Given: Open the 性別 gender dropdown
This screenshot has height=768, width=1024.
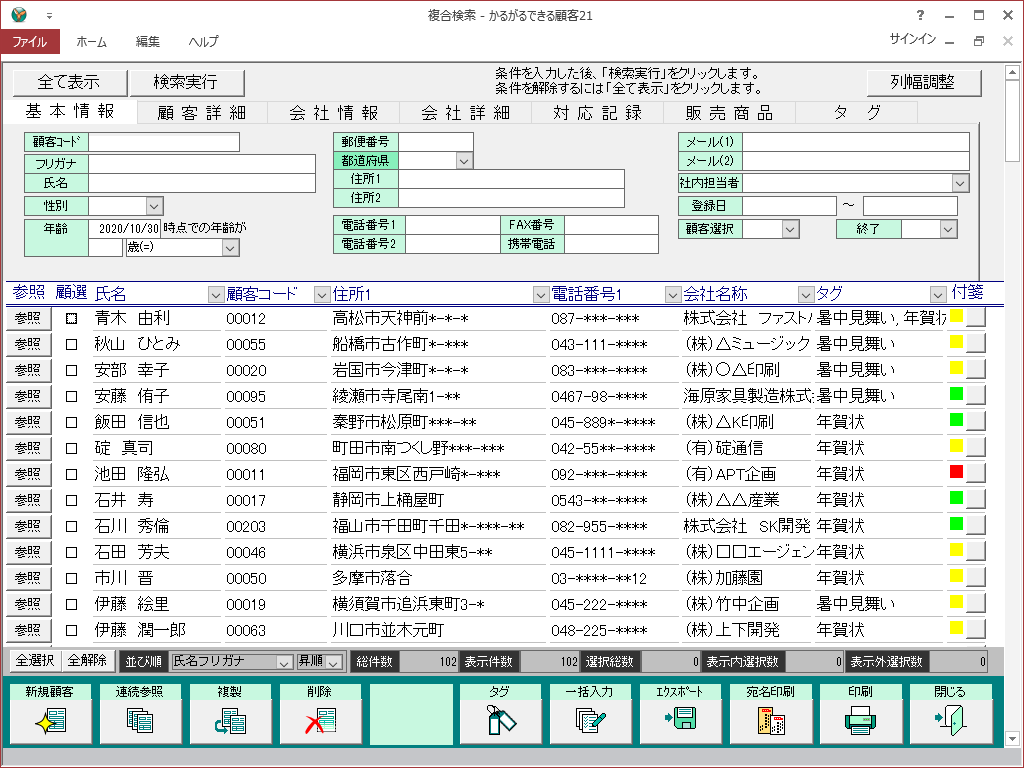Looking at the screenshot, I should click(x=154, y=206).
